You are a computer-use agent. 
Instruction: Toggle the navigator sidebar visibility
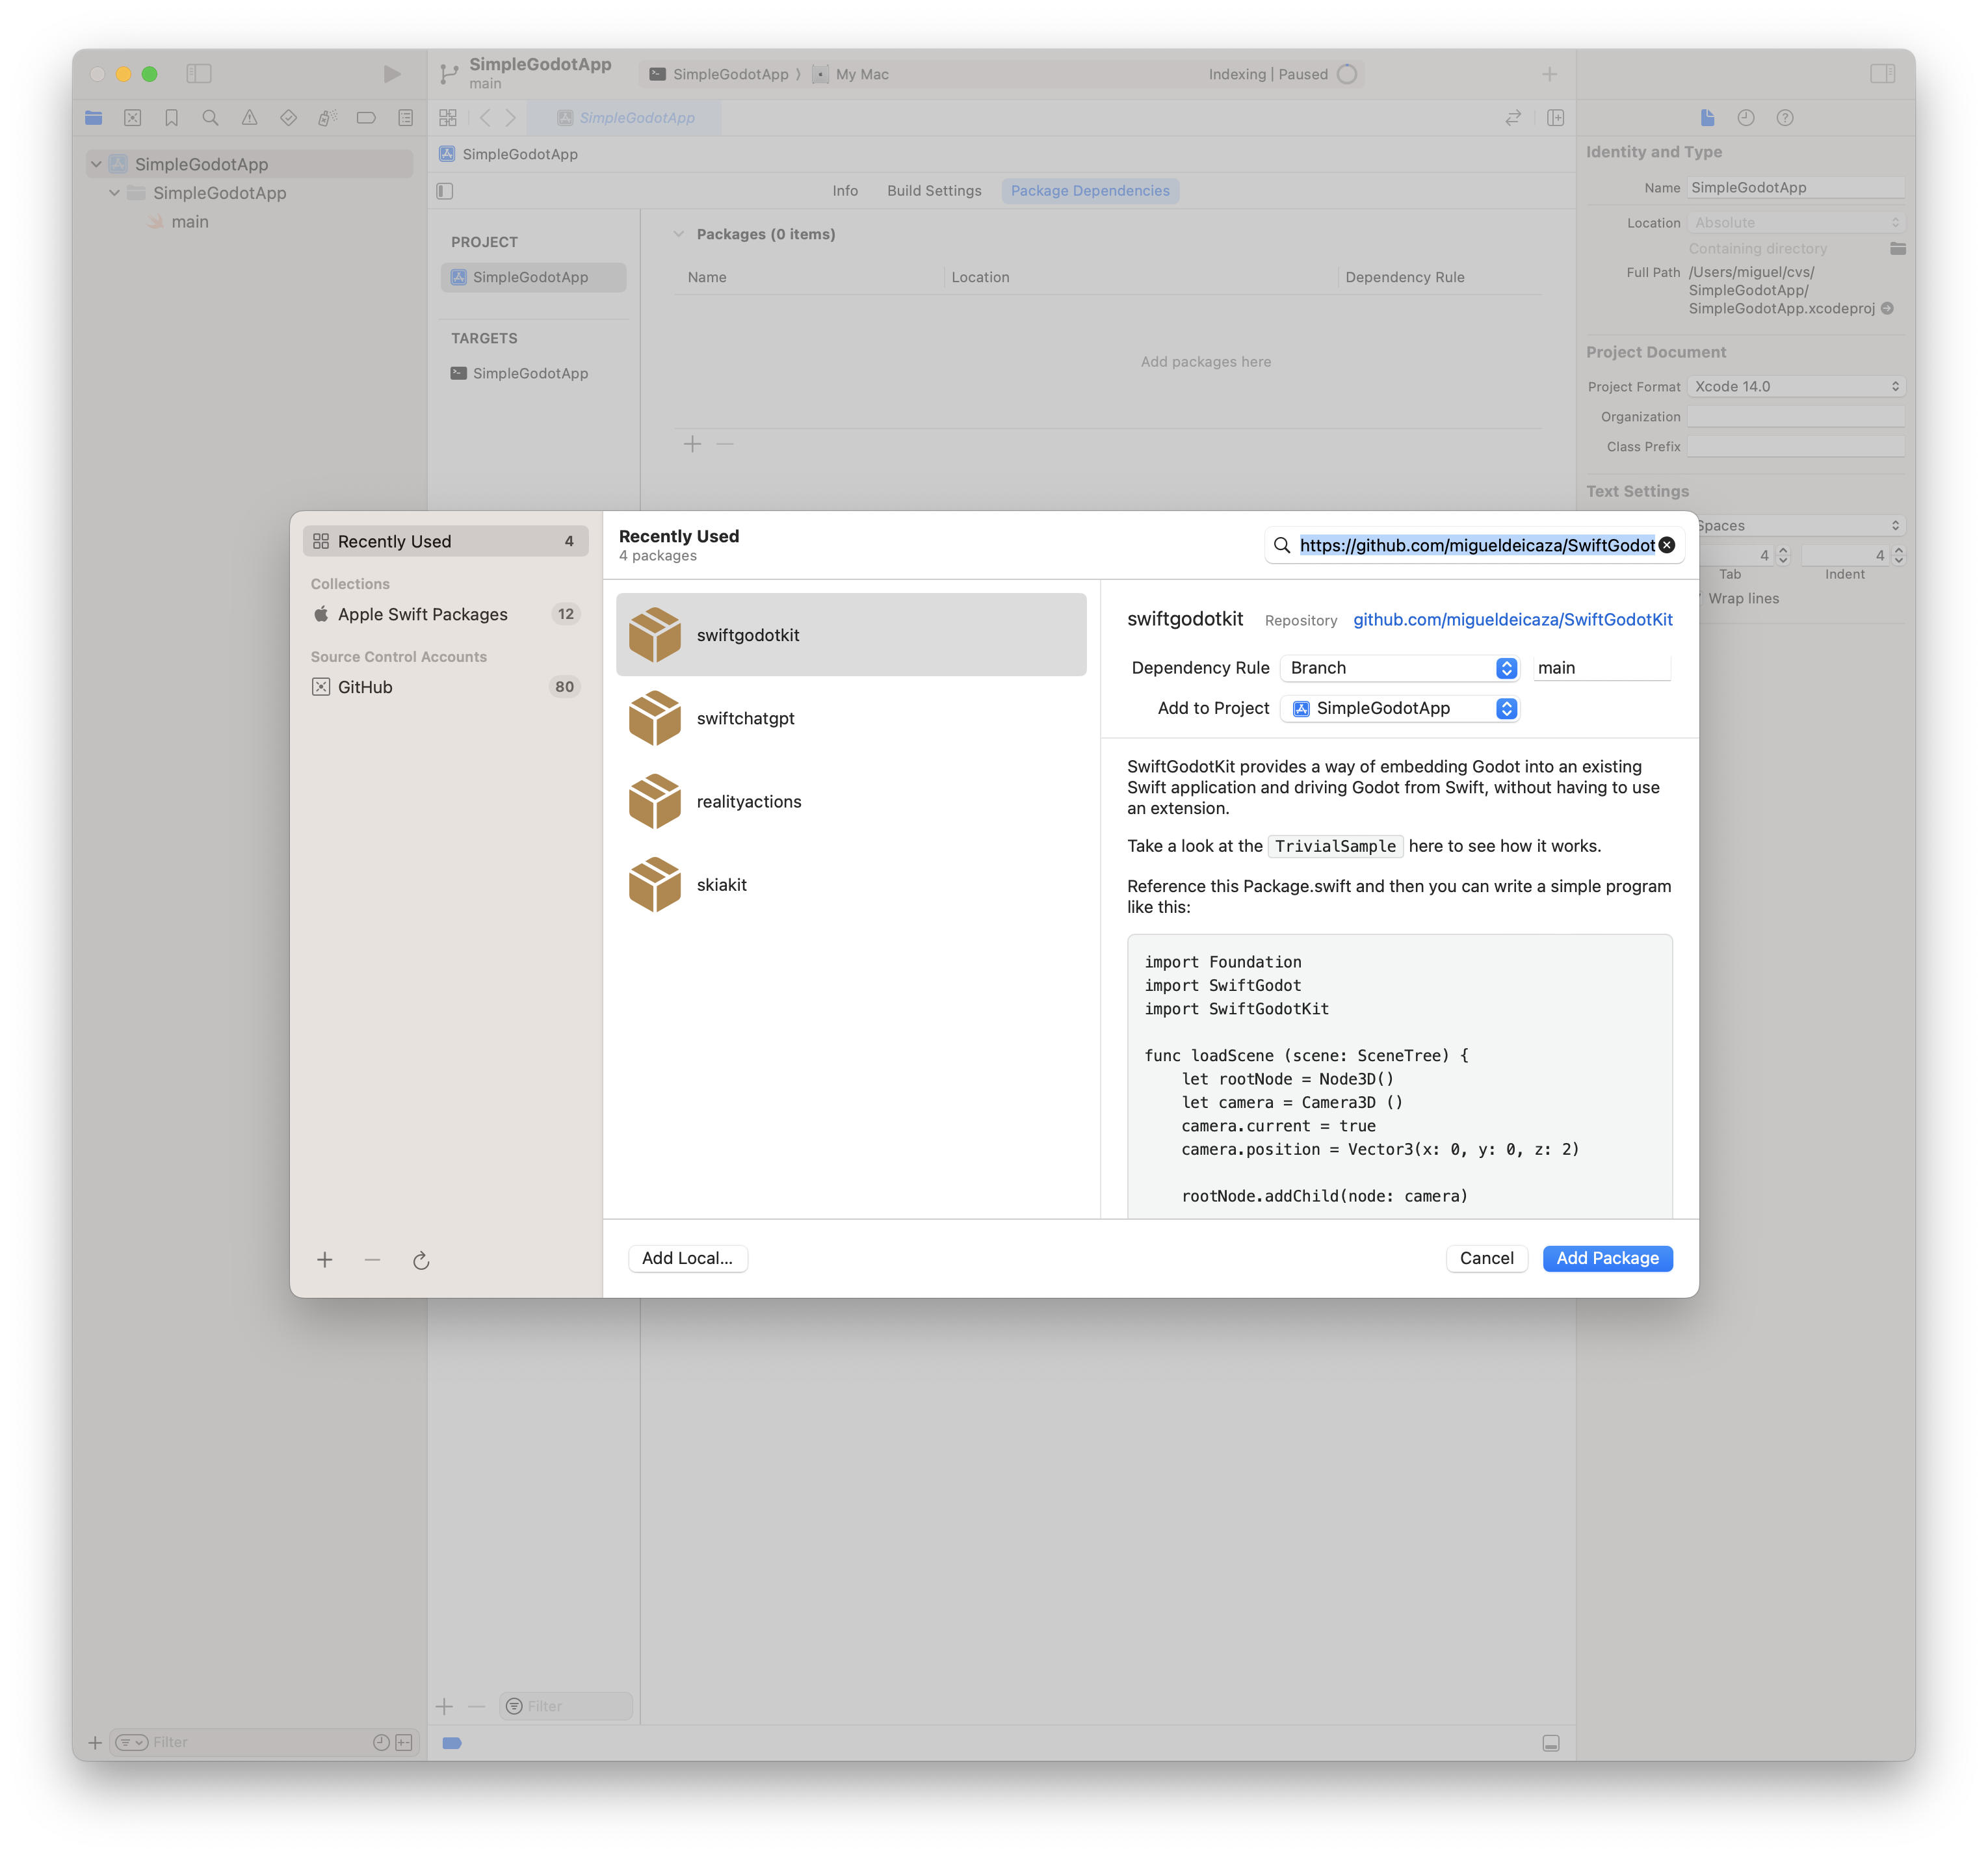(199, 73)
